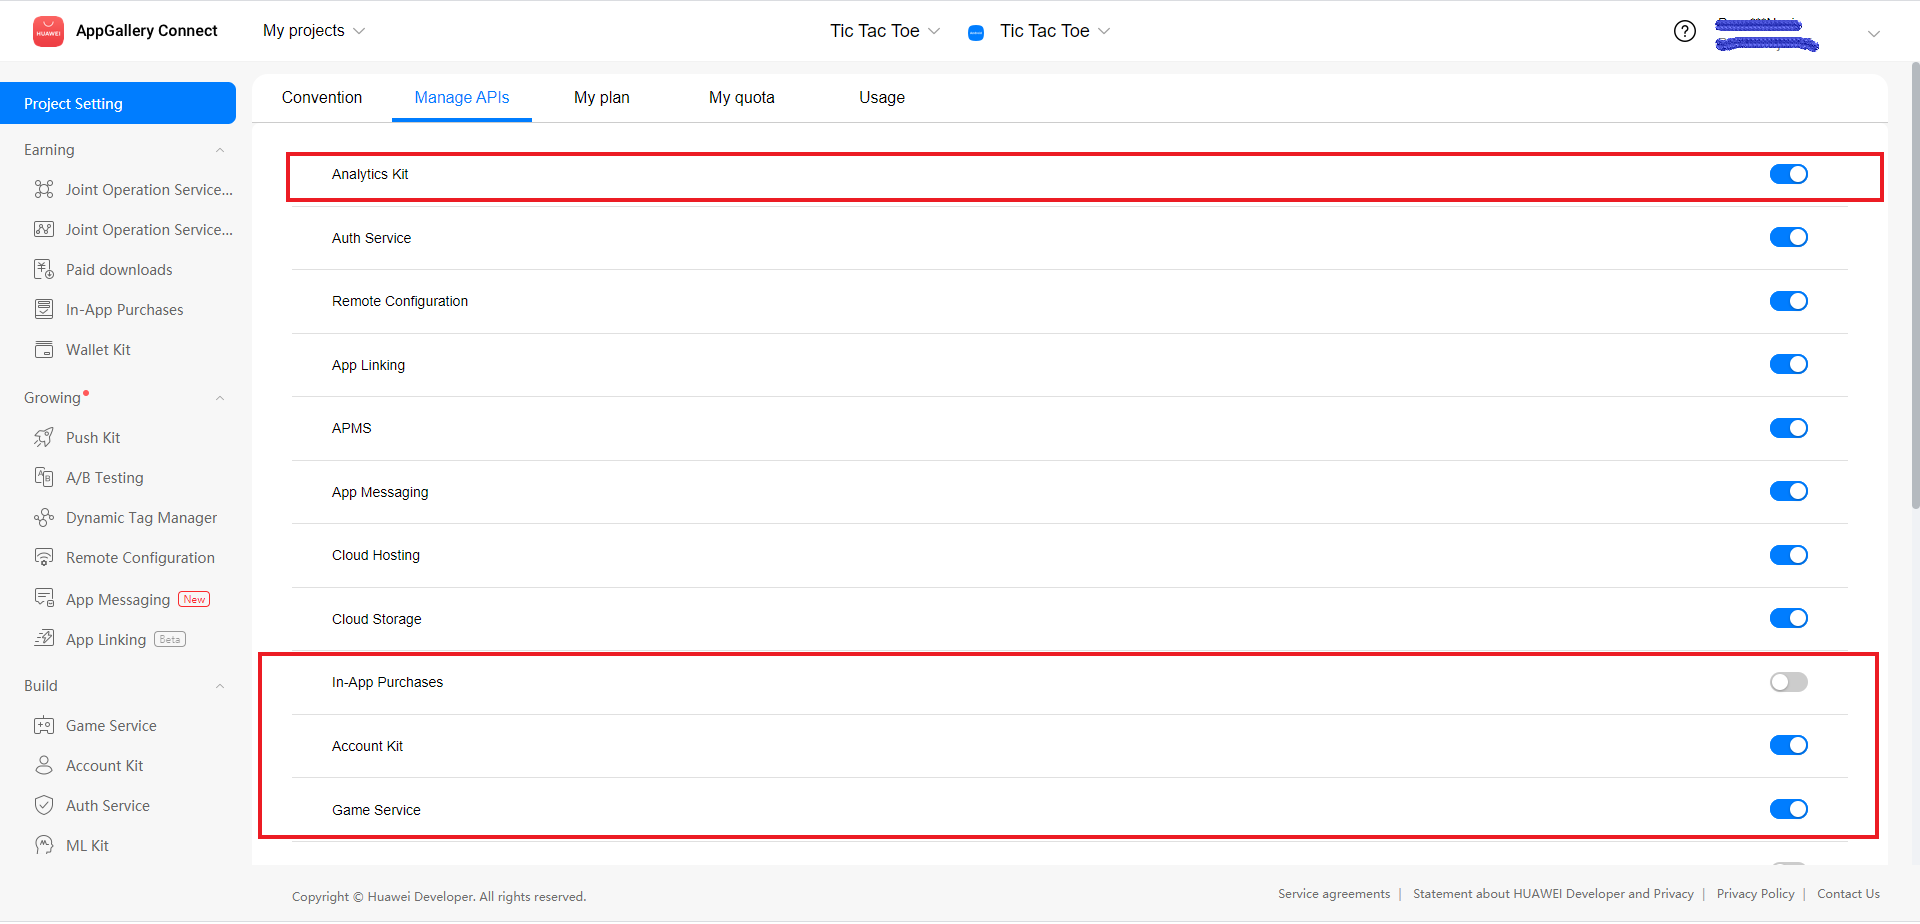The height and width of the screenshot is (924, 1920).
Task: Click the Project Setting button
Action: (x=118, y=104)
